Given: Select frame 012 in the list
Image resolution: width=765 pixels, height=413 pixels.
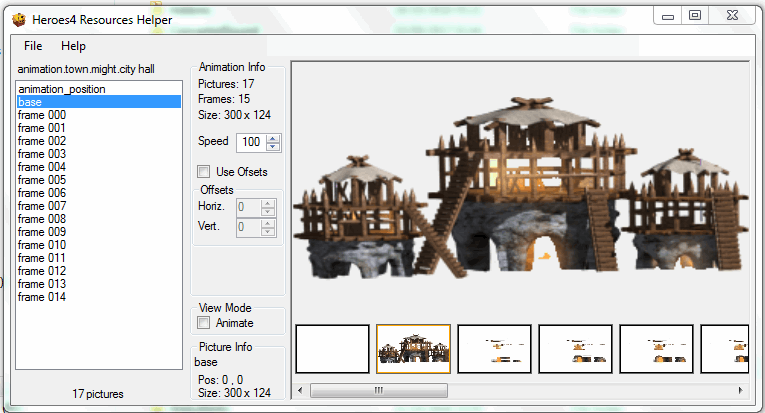Looking at the screenshot, I should pyautogui.click(x=99, y=271).
